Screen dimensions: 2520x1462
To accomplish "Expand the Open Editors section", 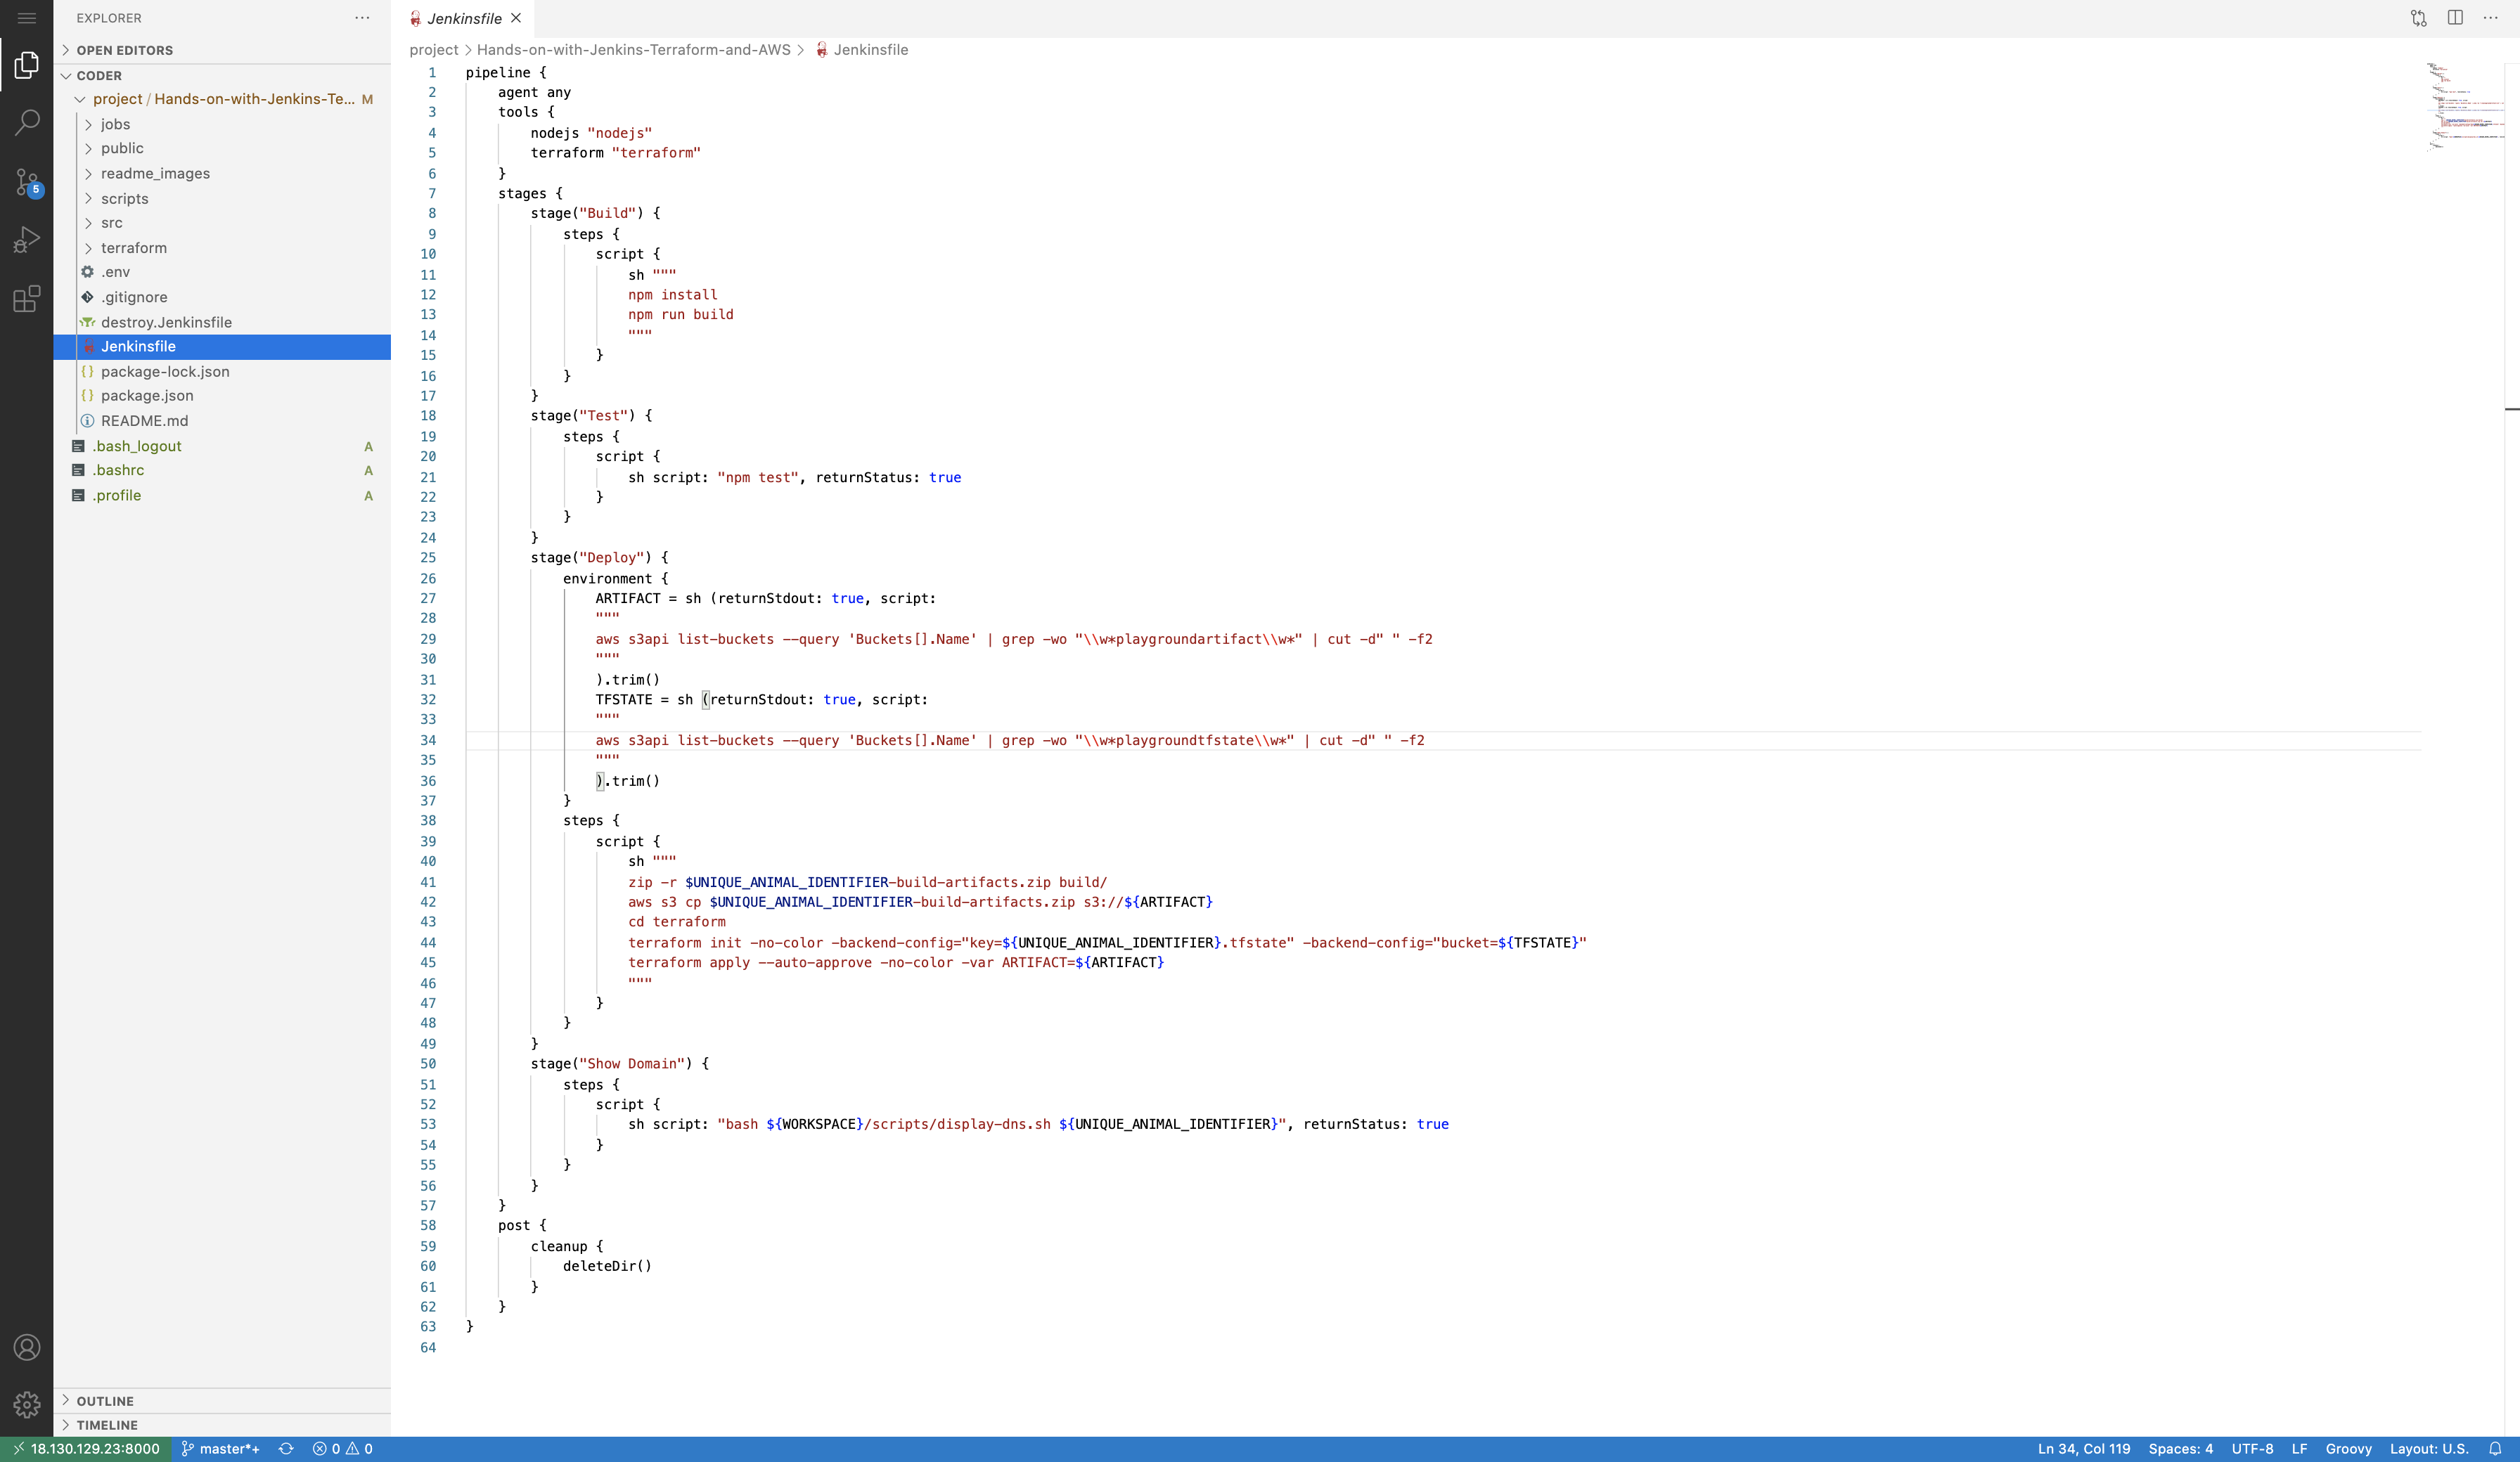I will [222, 50].
